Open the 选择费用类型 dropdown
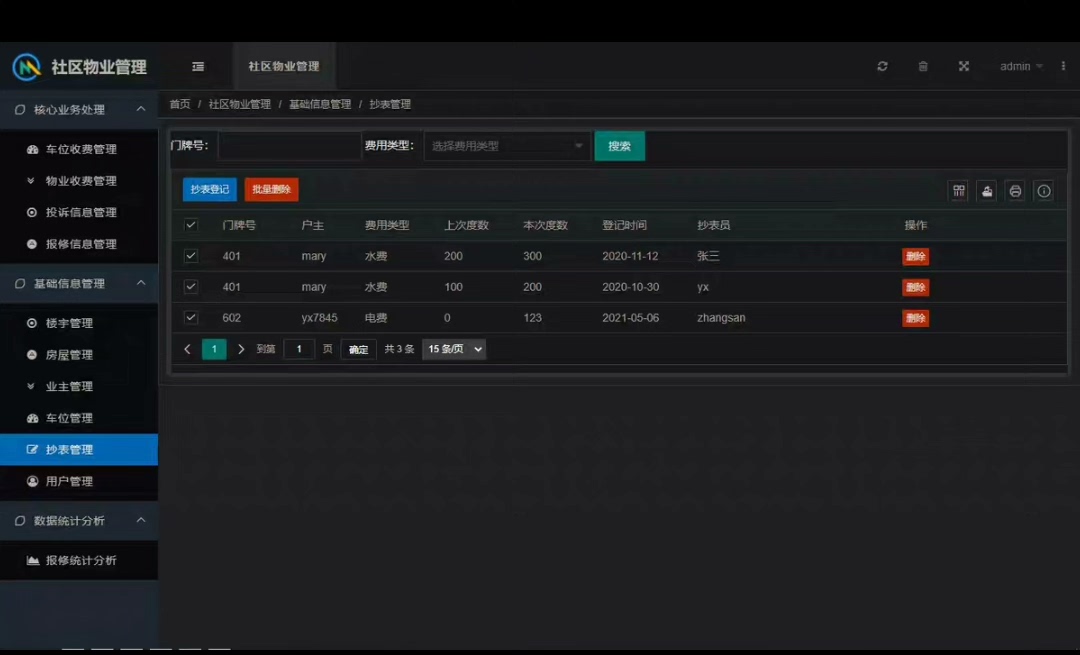The width and height of the screenshot is (1080, 655). tap(508, 146)
